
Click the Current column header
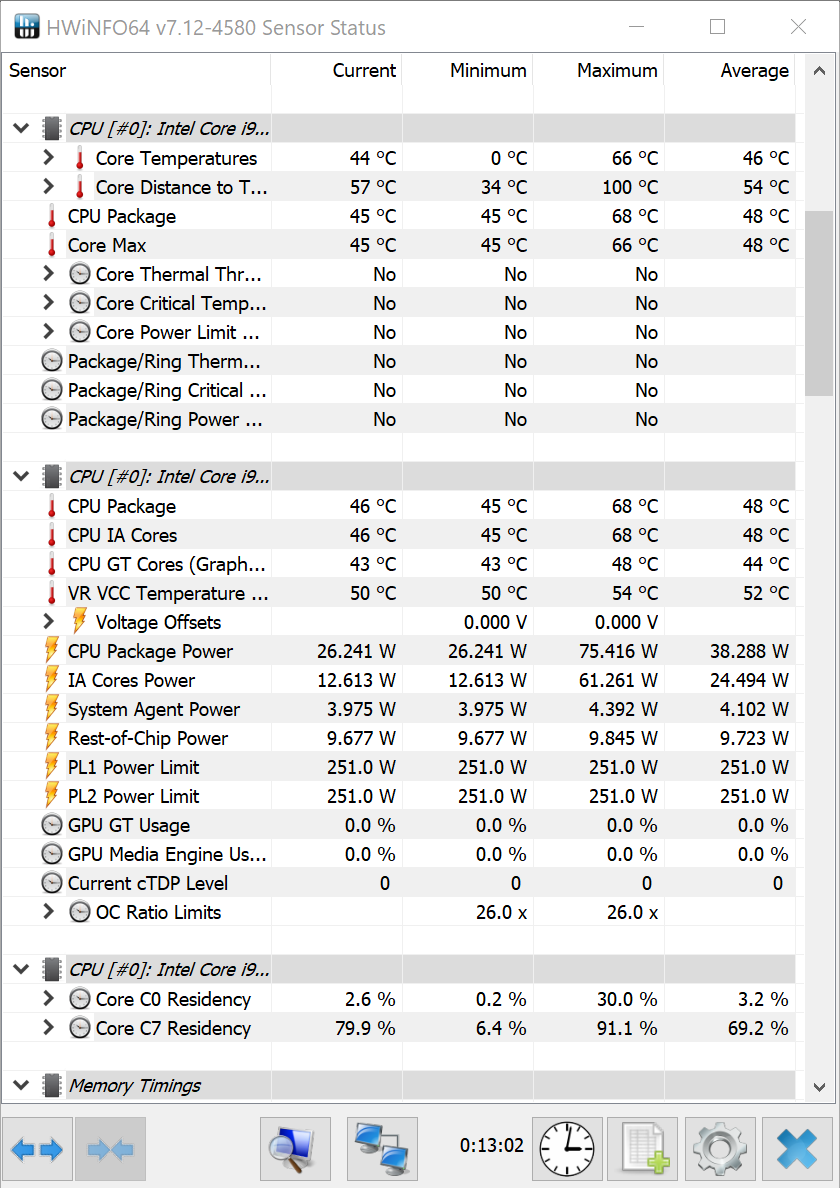pyautogui.click(x=364, y=70)
